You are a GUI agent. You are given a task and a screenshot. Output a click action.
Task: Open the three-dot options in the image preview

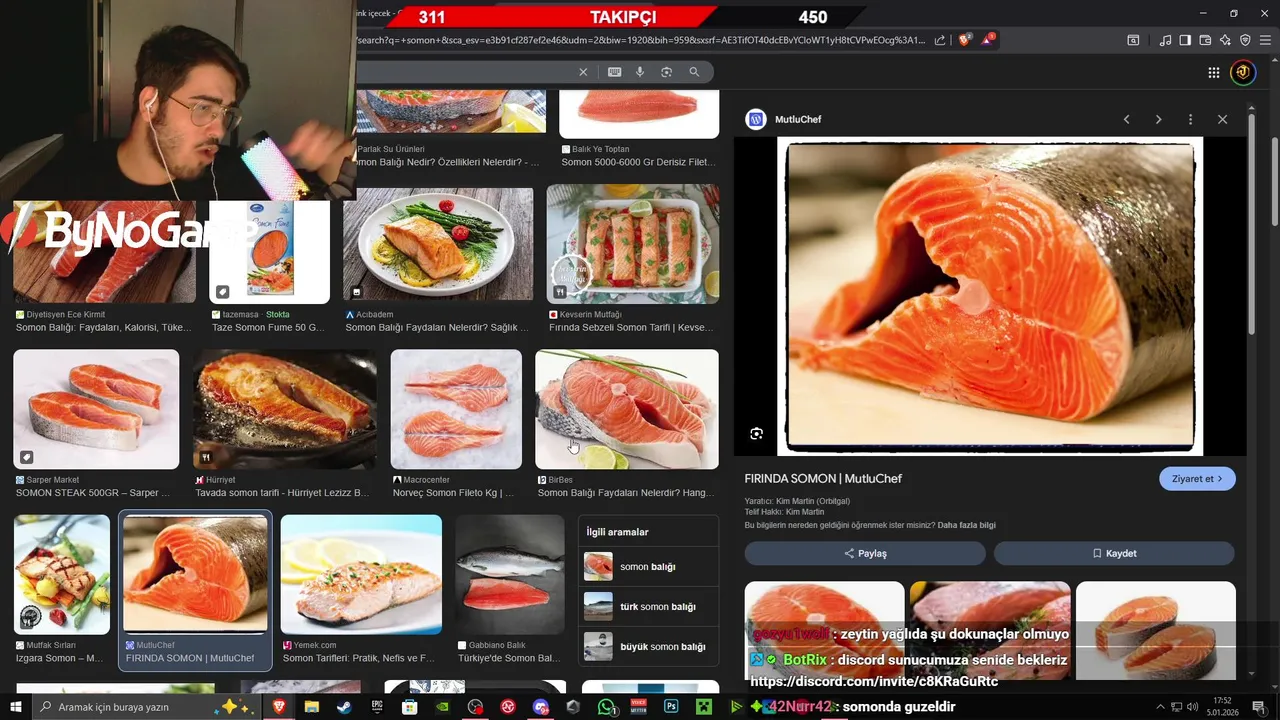[x=1190, y=119]
